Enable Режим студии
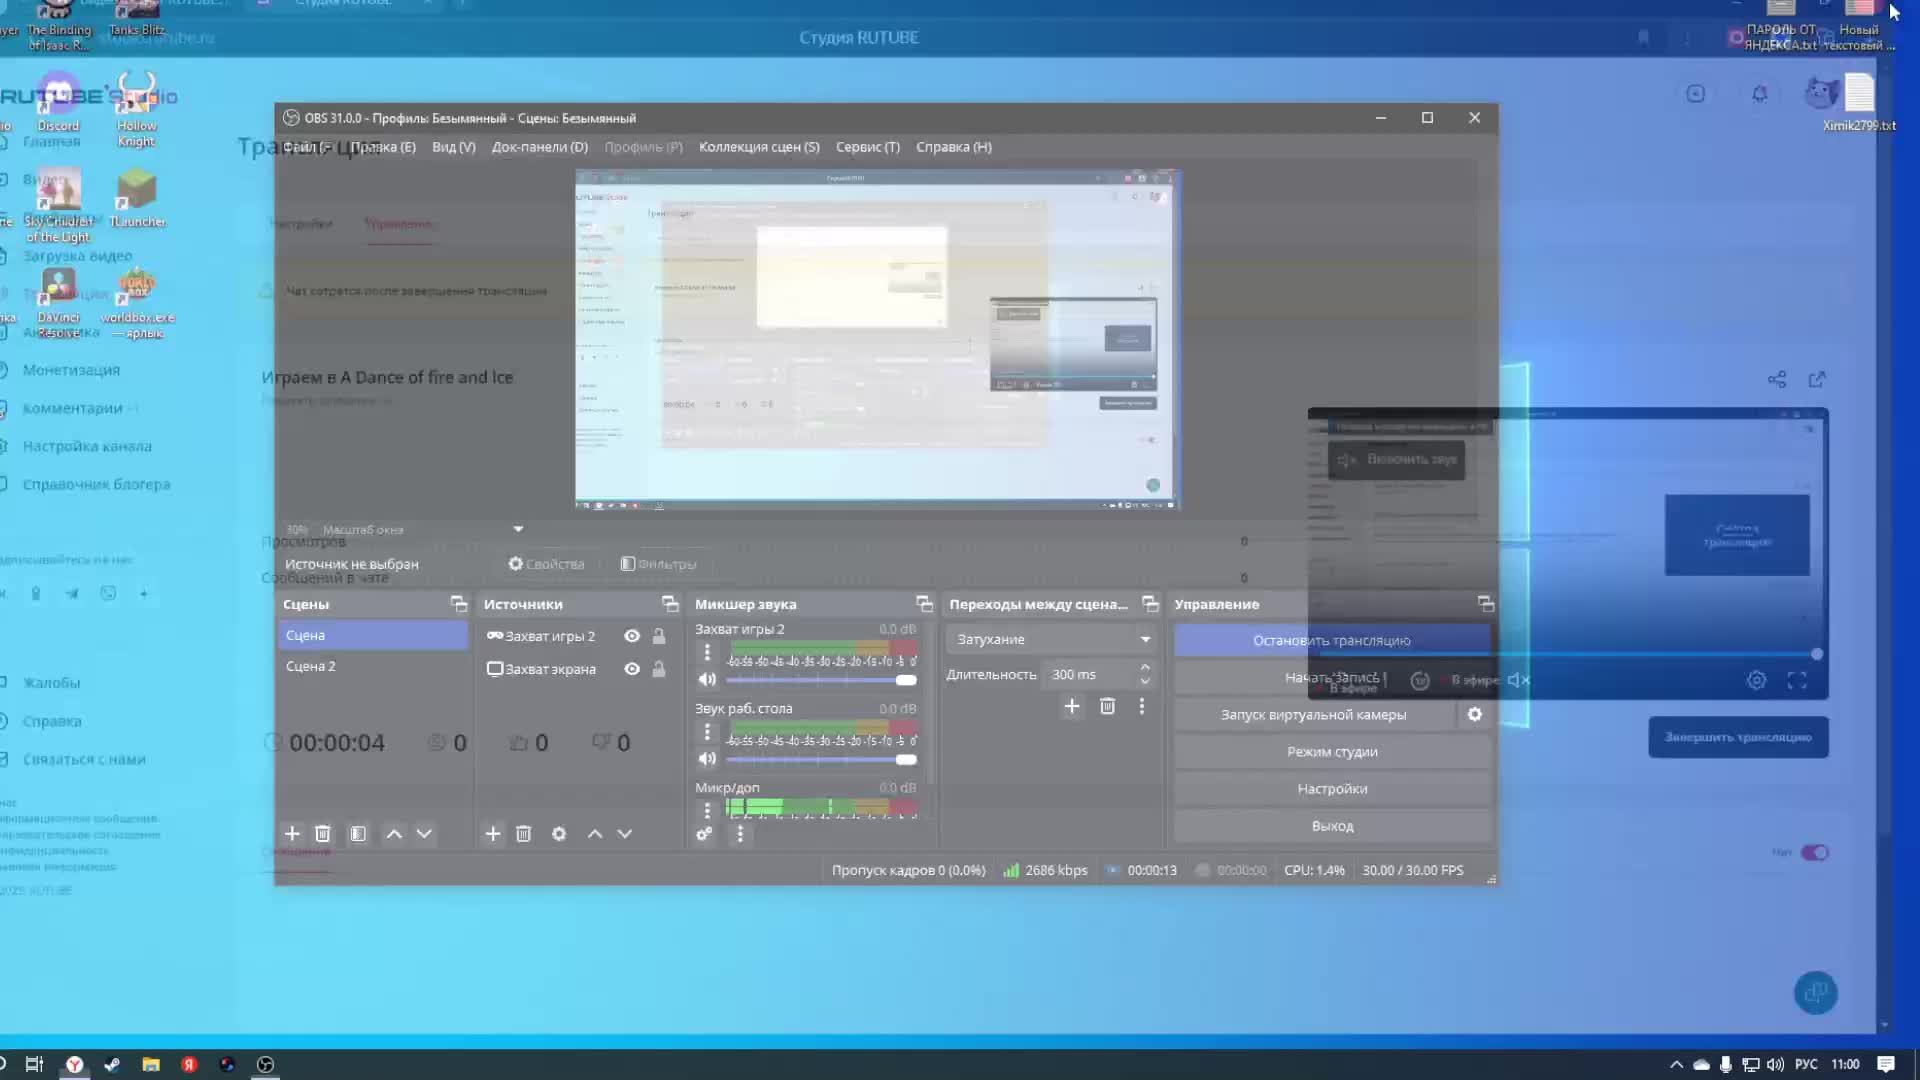This screenshot has width=1920, height=1080. pyautogui.click(x=1332, y=751)
